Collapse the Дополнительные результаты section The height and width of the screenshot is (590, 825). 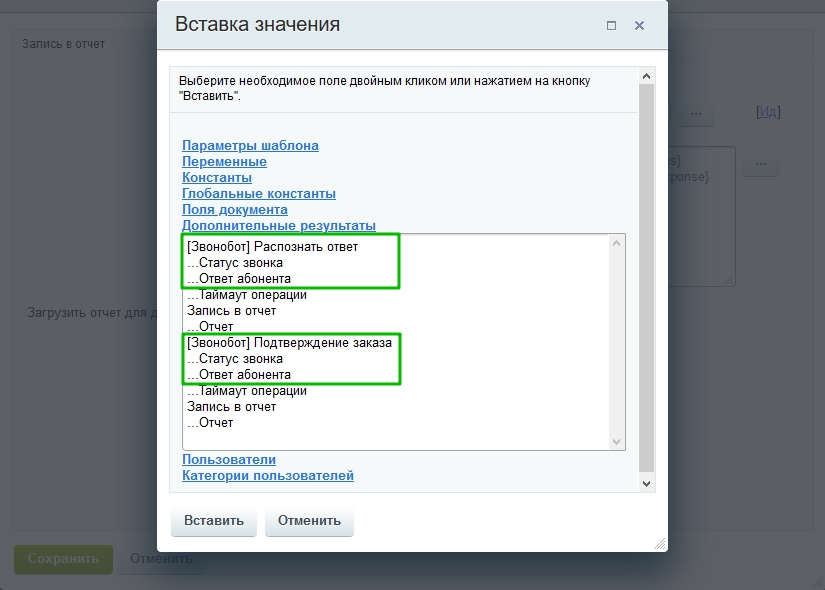pos(278,226)
